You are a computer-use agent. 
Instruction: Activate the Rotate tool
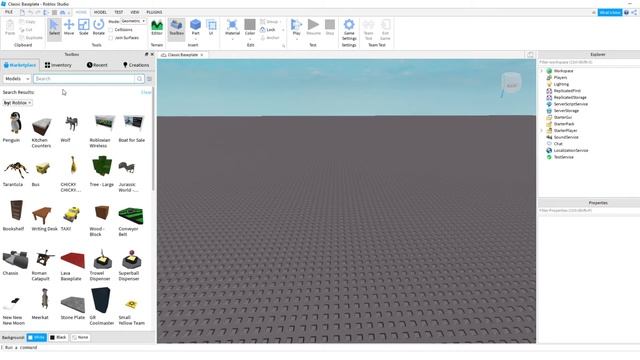(98, 27)
